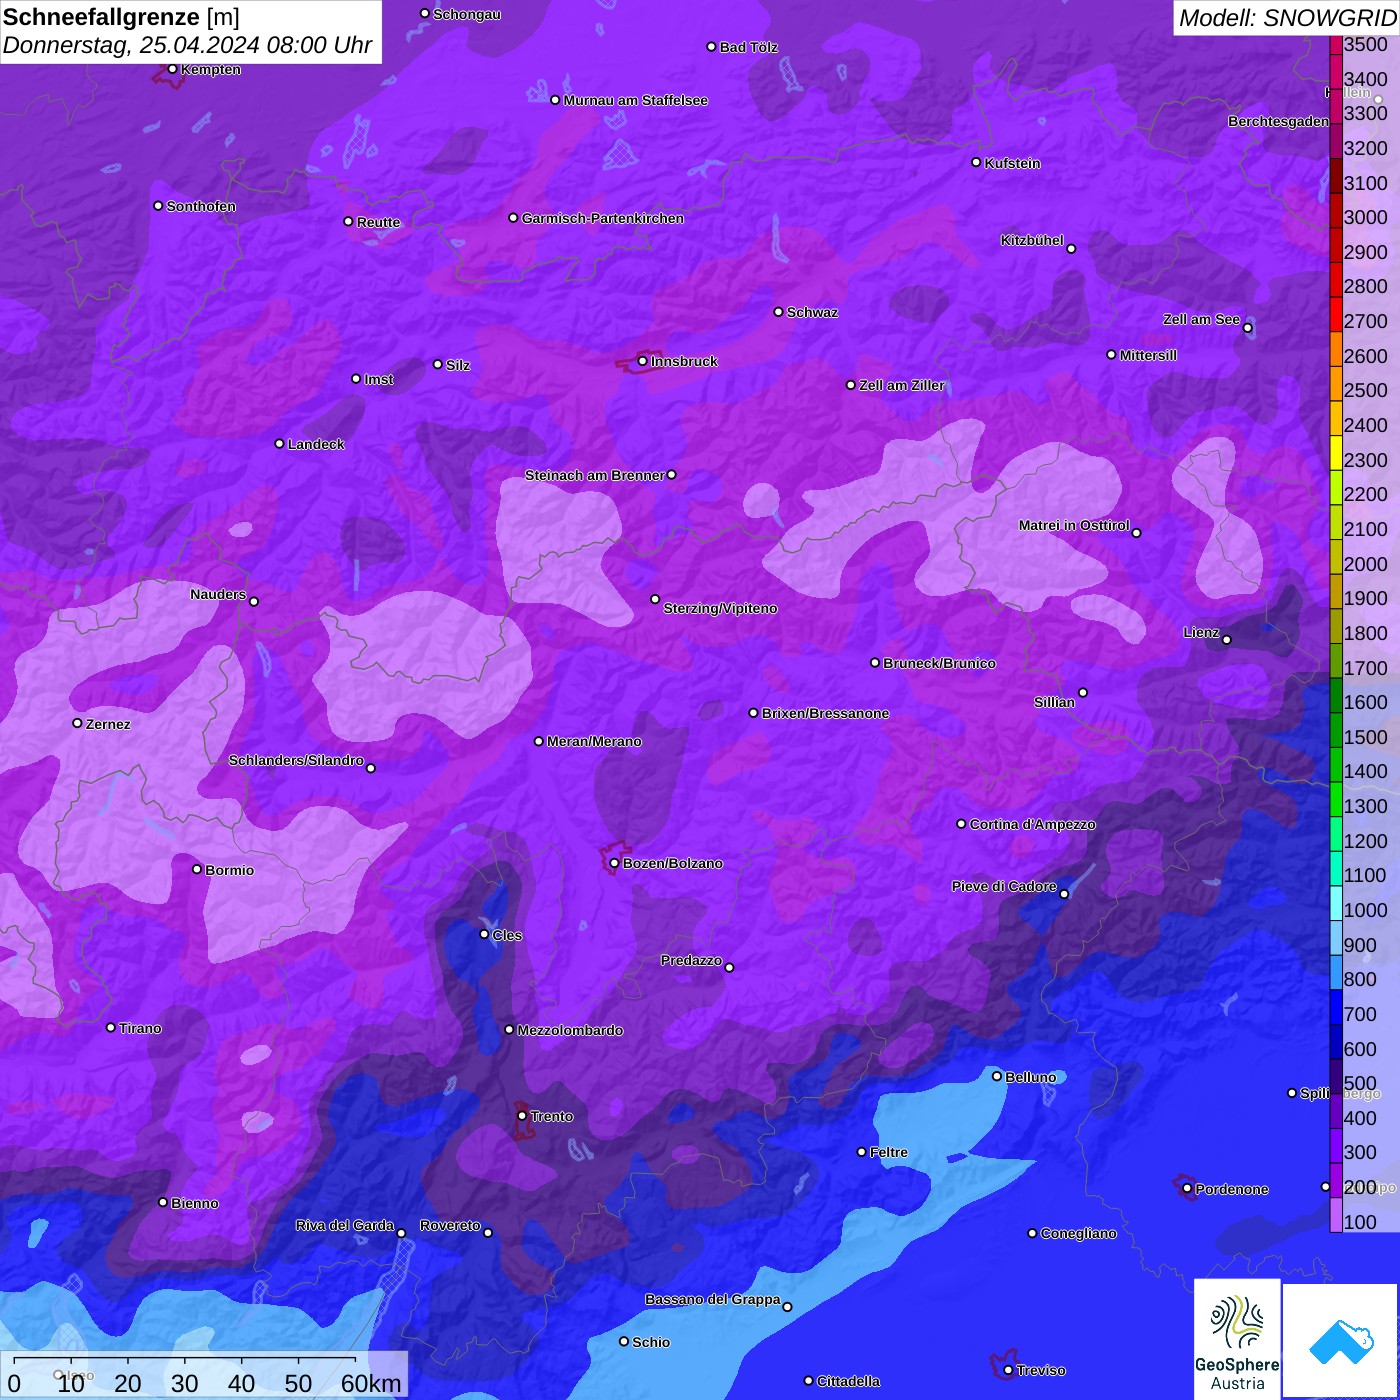Click the 'Predazzo' label
This screenshot has height=1400, width=1400.
pos(691,960)
